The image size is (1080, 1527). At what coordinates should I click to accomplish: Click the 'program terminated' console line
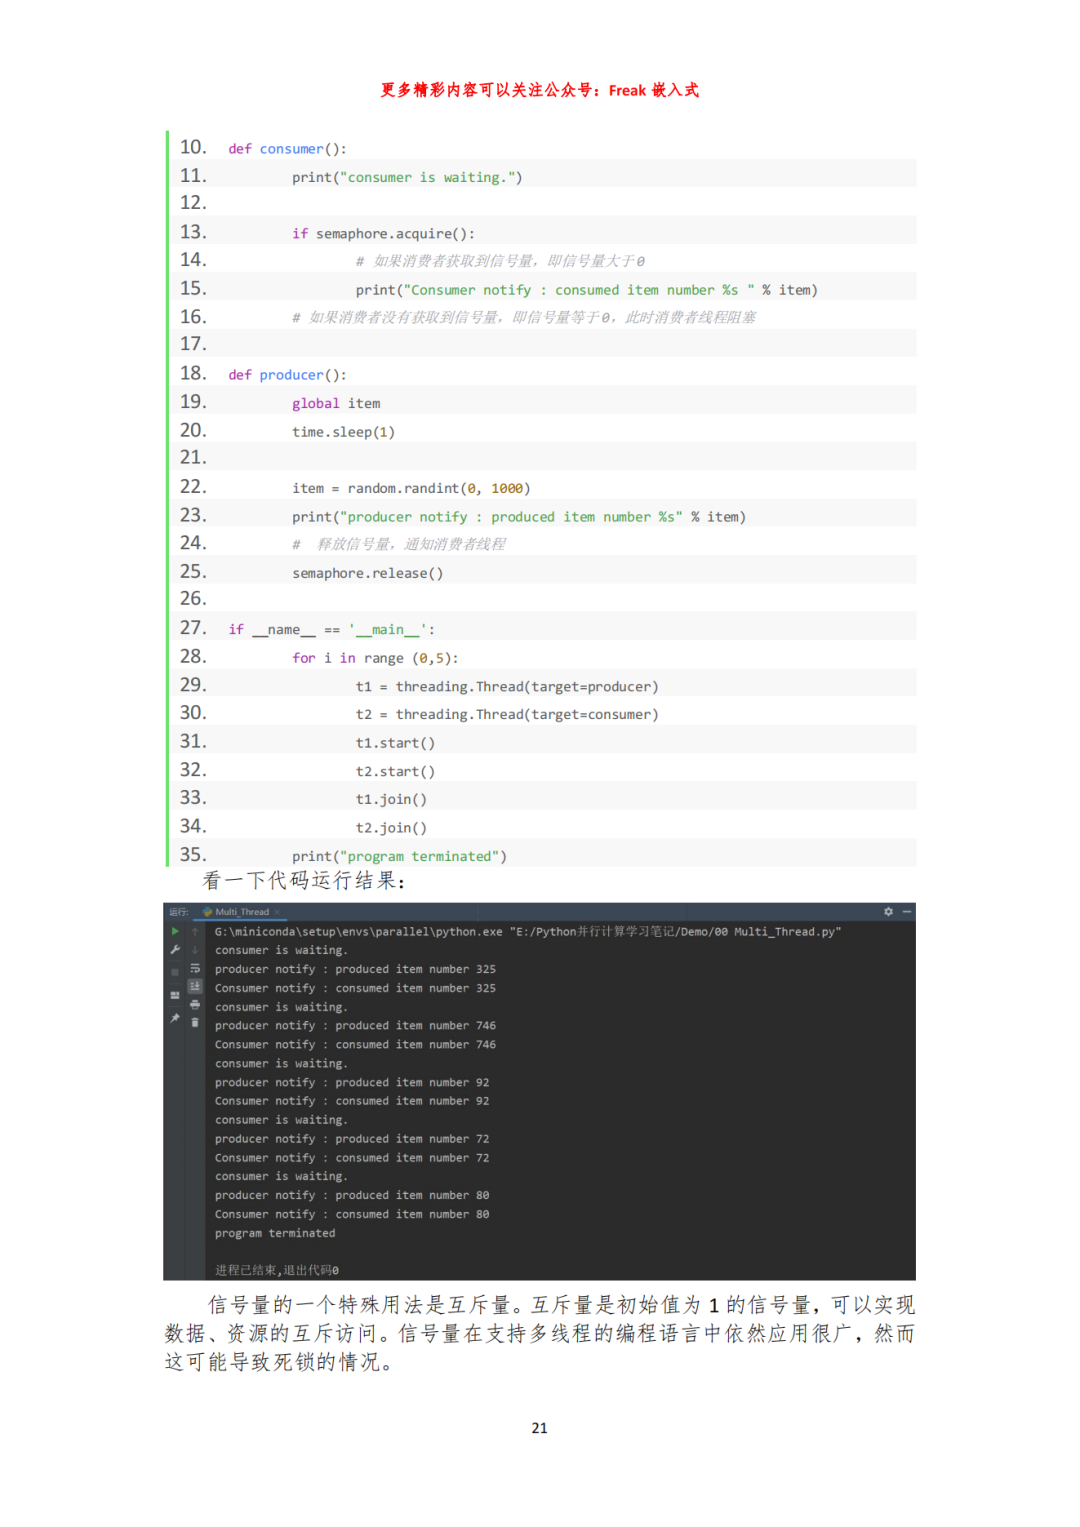click(x=275, y=1234)
